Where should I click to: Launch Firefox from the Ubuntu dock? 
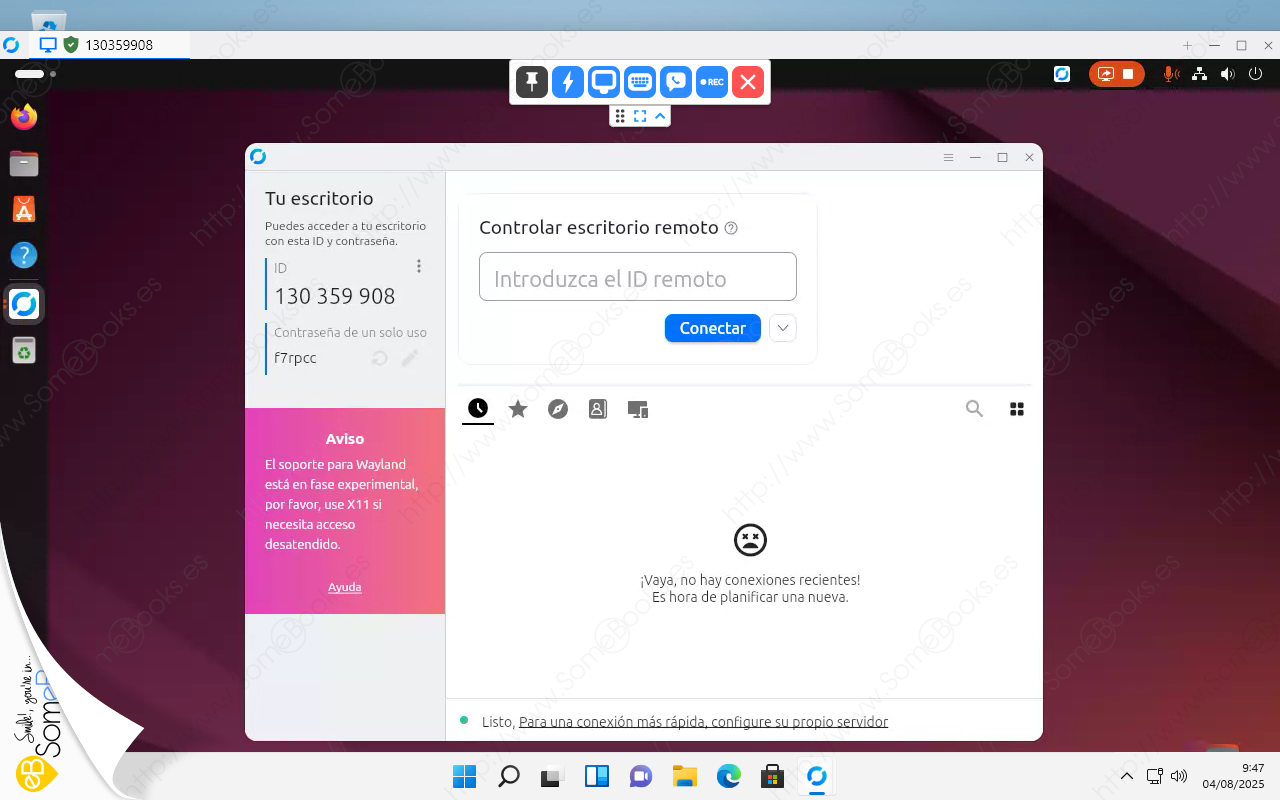[x=24, y=117]
